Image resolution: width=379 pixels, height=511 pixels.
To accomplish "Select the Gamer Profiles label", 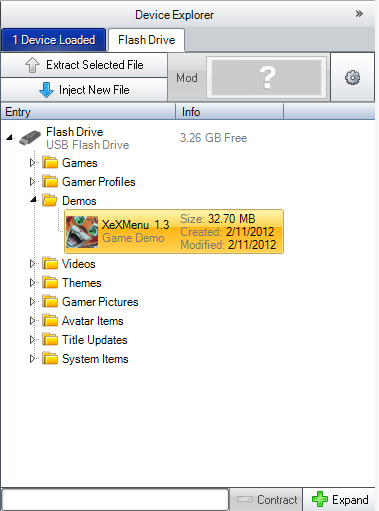I will click(x=99, y=182).
